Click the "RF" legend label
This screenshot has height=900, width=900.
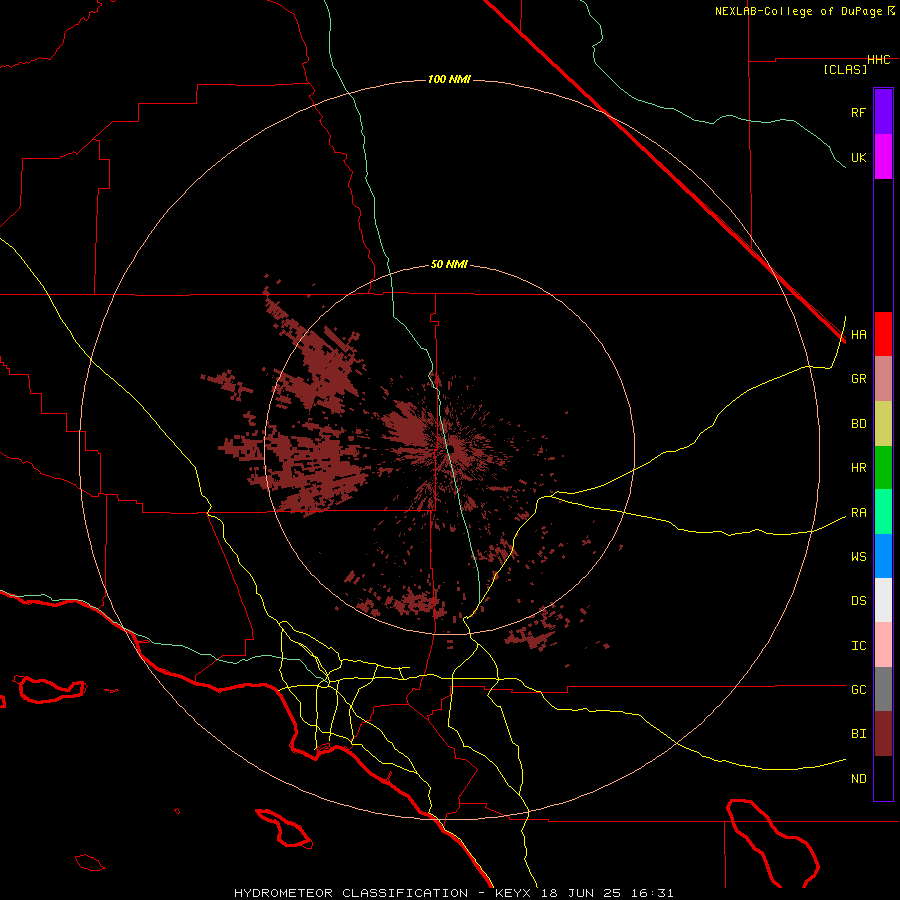pos(858,112)
